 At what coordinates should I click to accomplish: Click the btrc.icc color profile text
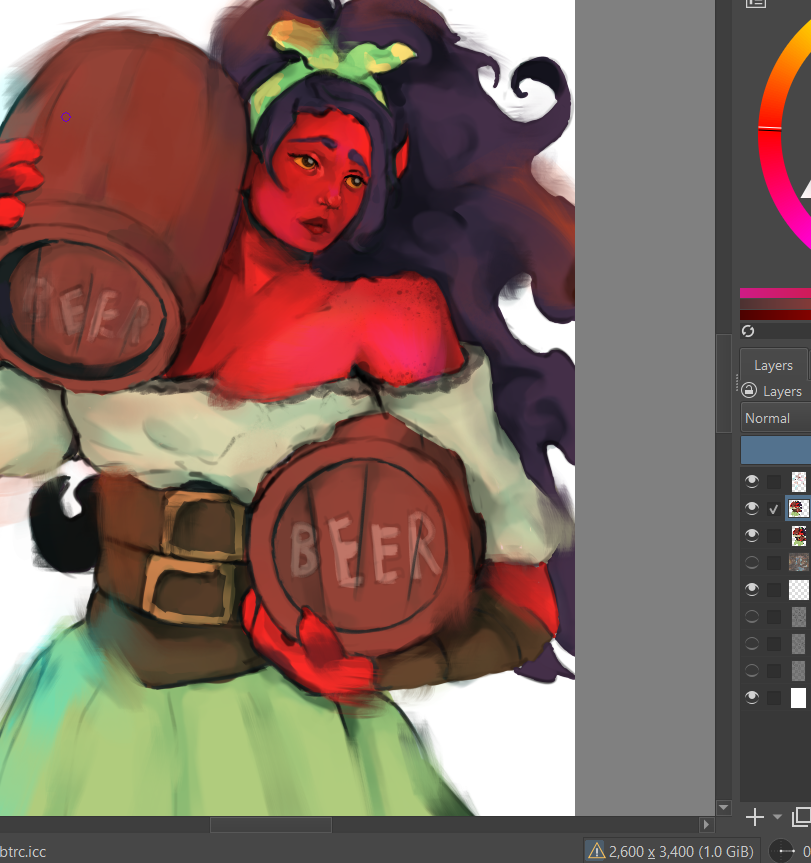tap(23, 851)
